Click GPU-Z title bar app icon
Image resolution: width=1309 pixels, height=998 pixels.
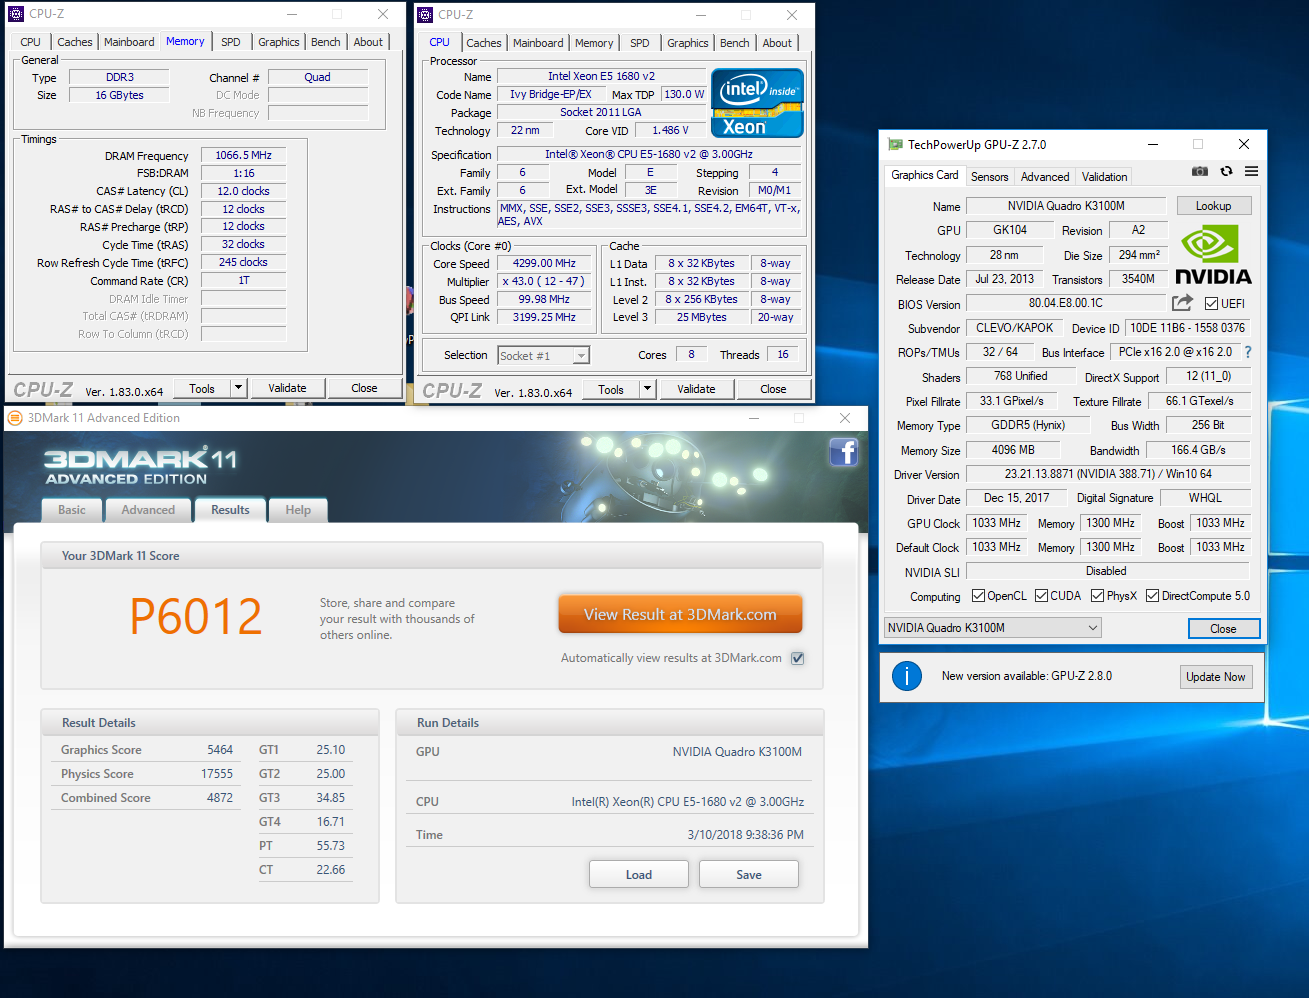[895, 145]
